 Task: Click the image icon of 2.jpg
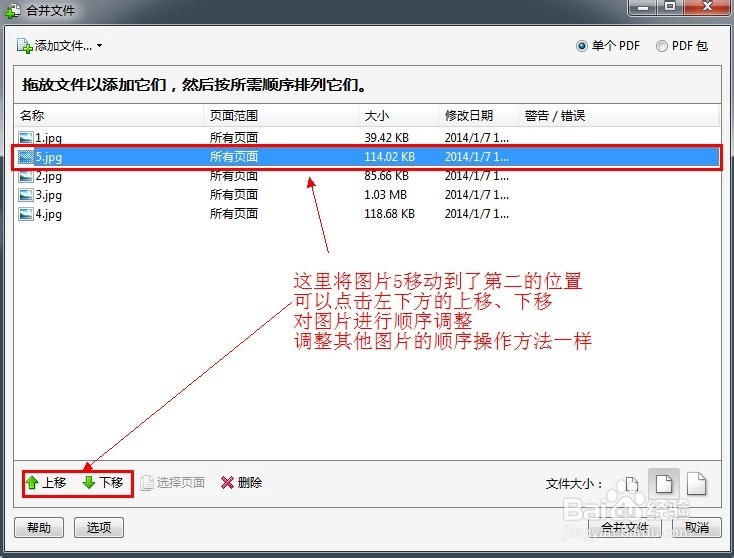click(x=26, y=176)
